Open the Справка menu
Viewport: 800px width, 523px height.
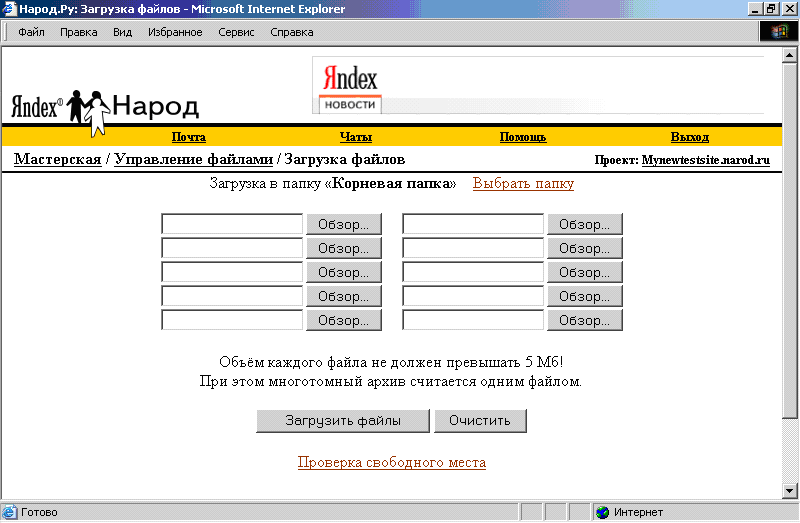pyautogui.click(x=292, y=32)
